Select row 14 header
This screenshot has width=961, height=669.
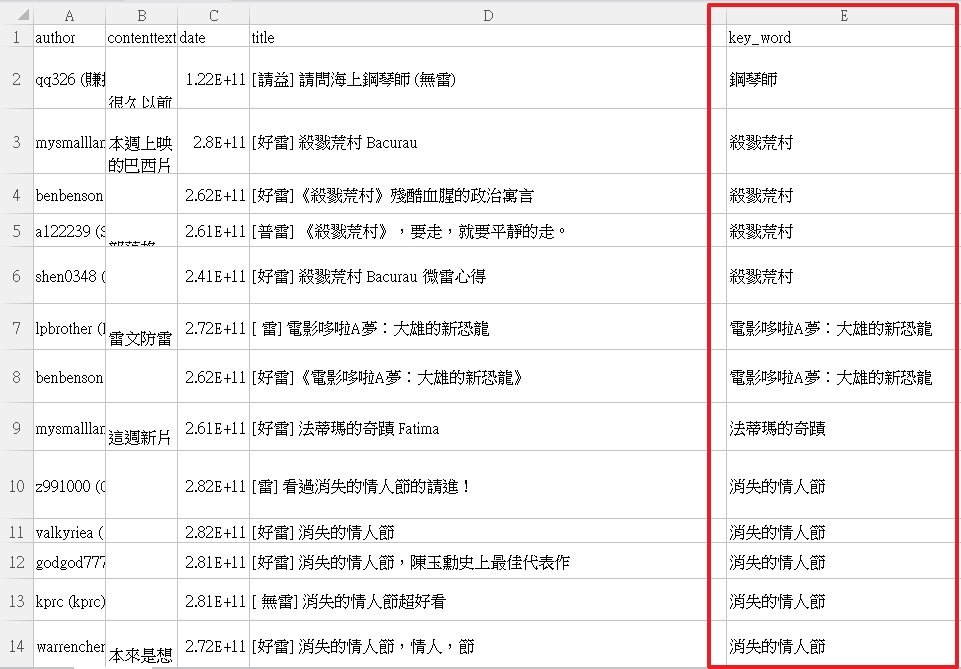[x=17, y=645]
